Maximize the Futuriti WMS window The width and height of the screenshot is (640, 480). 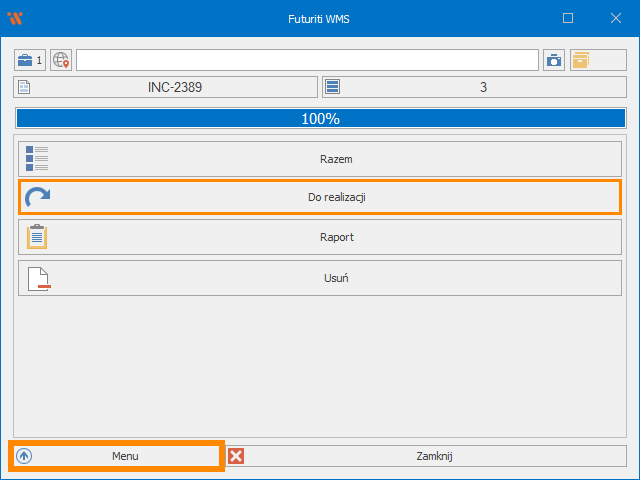[x=568, y=18]
